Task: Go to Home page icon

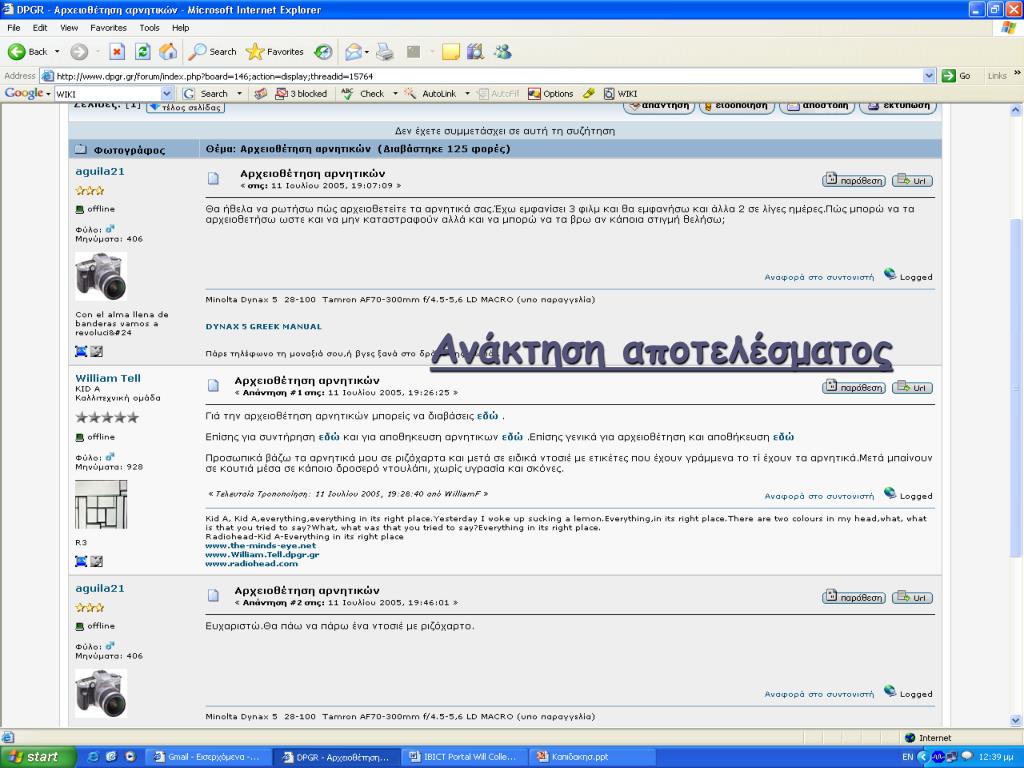Action: point(168,52)
